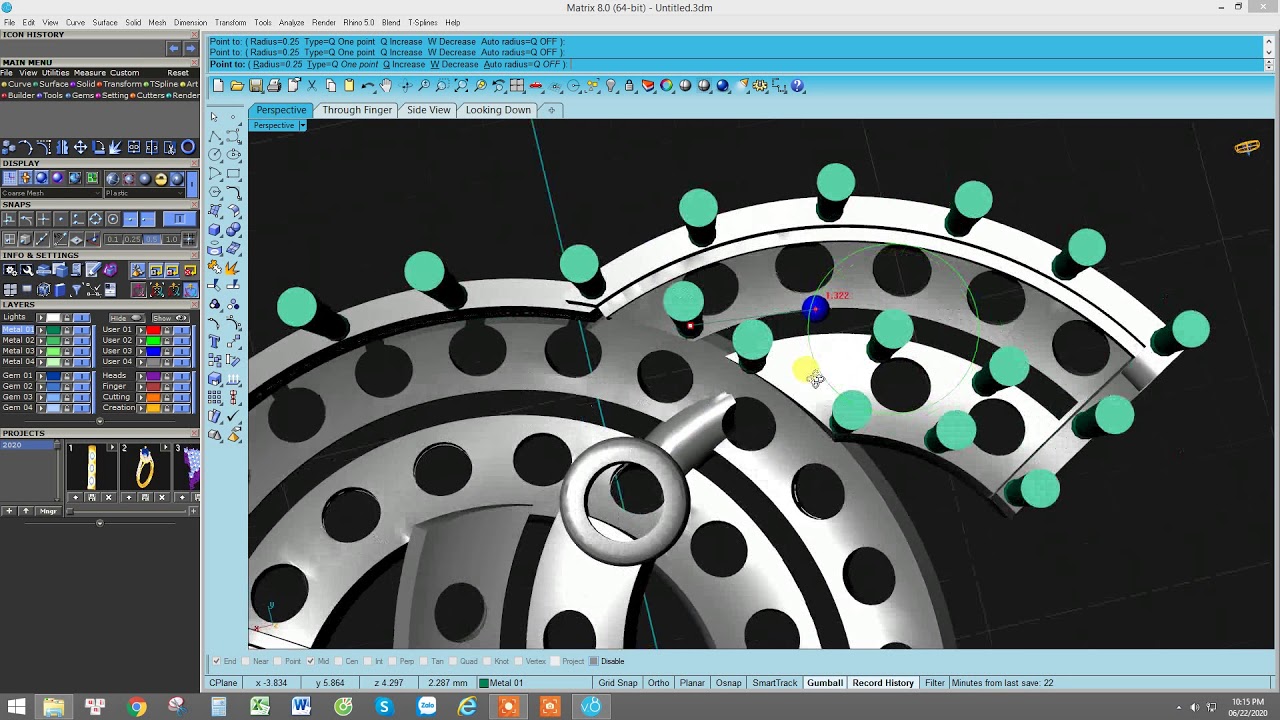
Task: Toggle the Disable osnap checkbox
Action: (594, 661)
